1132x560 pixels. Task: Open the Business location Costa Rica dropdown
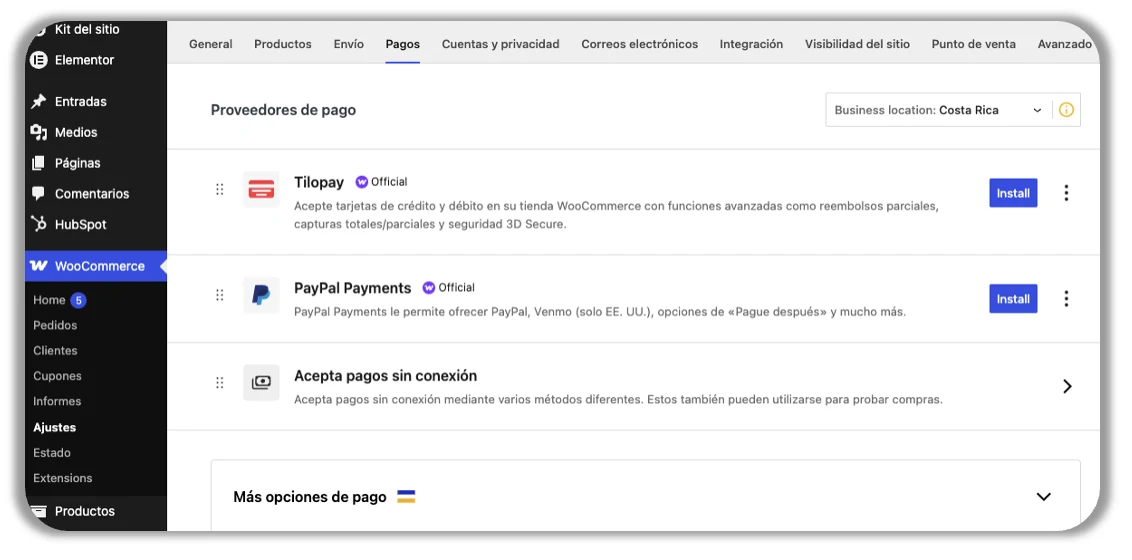(939, 110)
